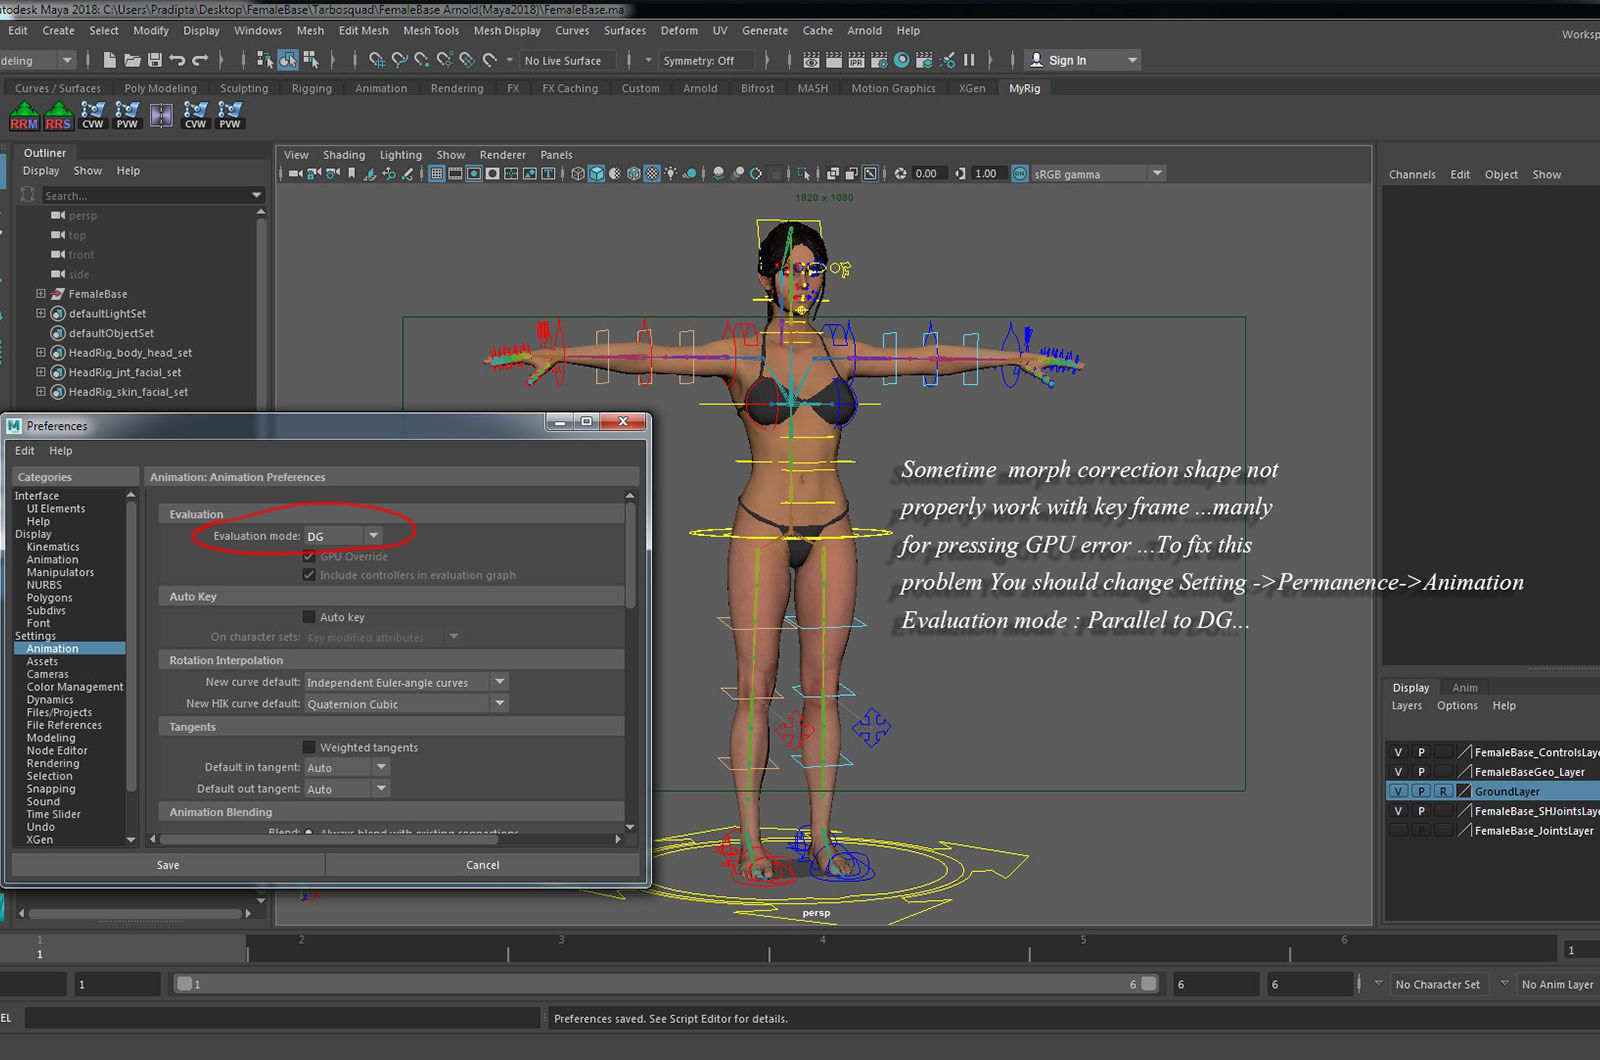Enable viewport Wireframe cube icon
Image resolution: width=1600 pixels, height=1060 pixels.
point(578,173)
